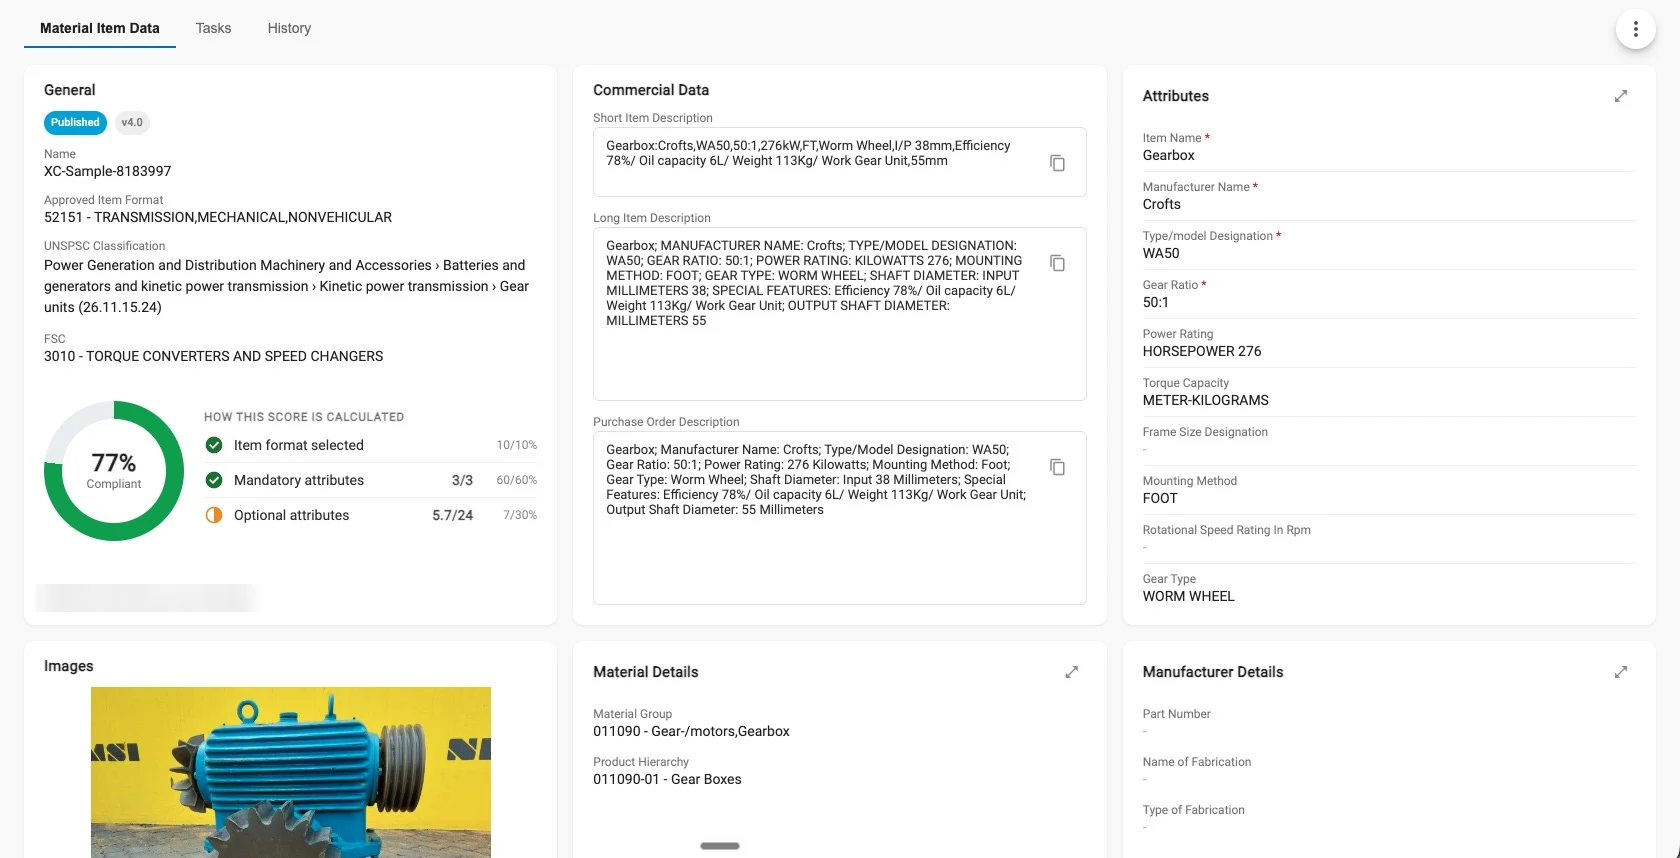Click the Mandatory attributes score row label
This screenshot has width=1680, height=858.
point(299,480)
